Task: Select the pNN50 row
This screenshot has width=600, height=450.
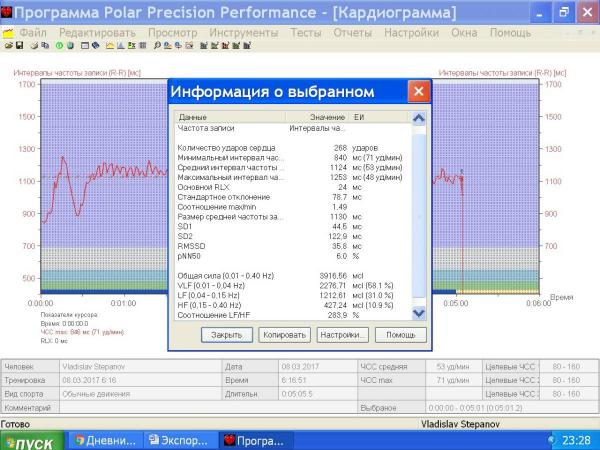Action: tap(293, 256)
